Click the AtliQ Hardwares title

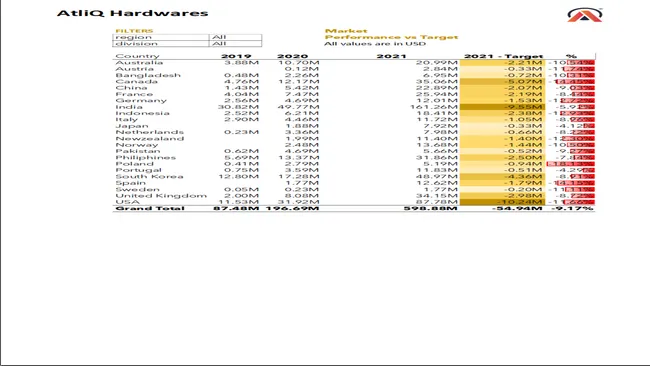(x=133, y=13)
